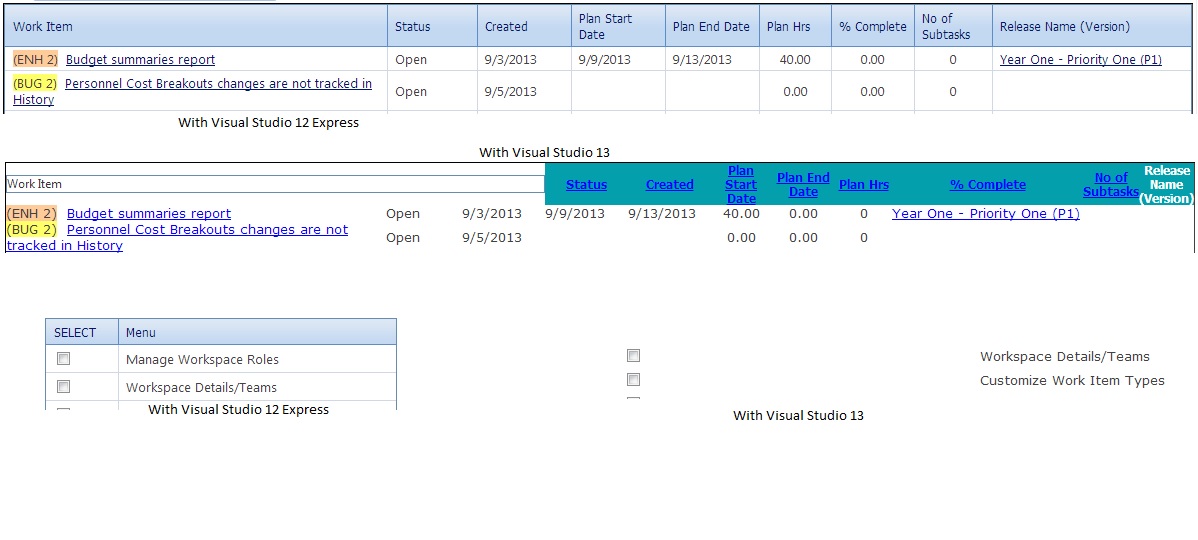Click the SELECT column header
The image size is (1198, 540).
click(82, 332)
